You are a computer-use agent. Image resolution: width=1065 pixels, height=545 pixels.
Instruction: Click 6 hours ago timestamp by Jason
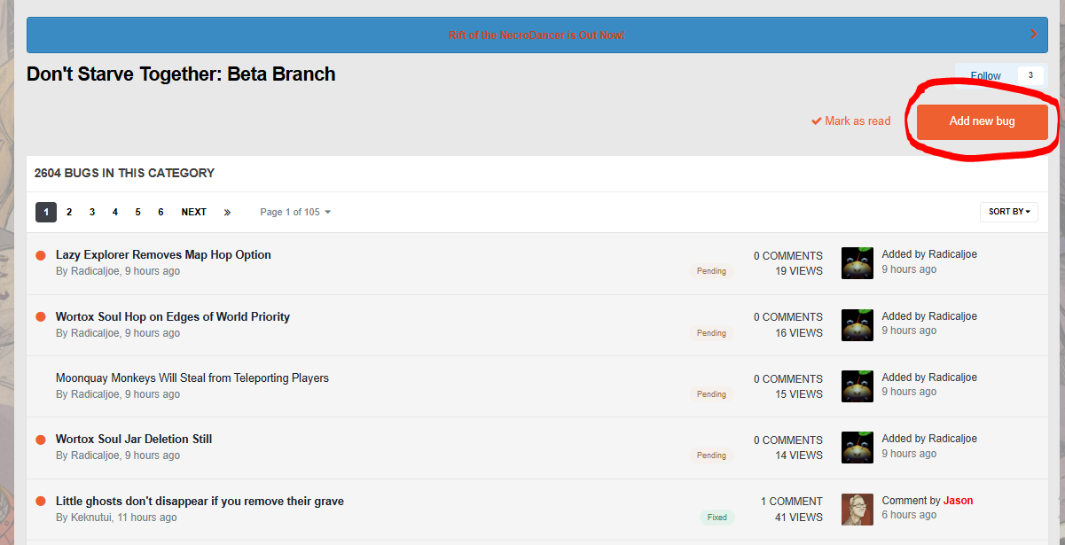[909, 514]
